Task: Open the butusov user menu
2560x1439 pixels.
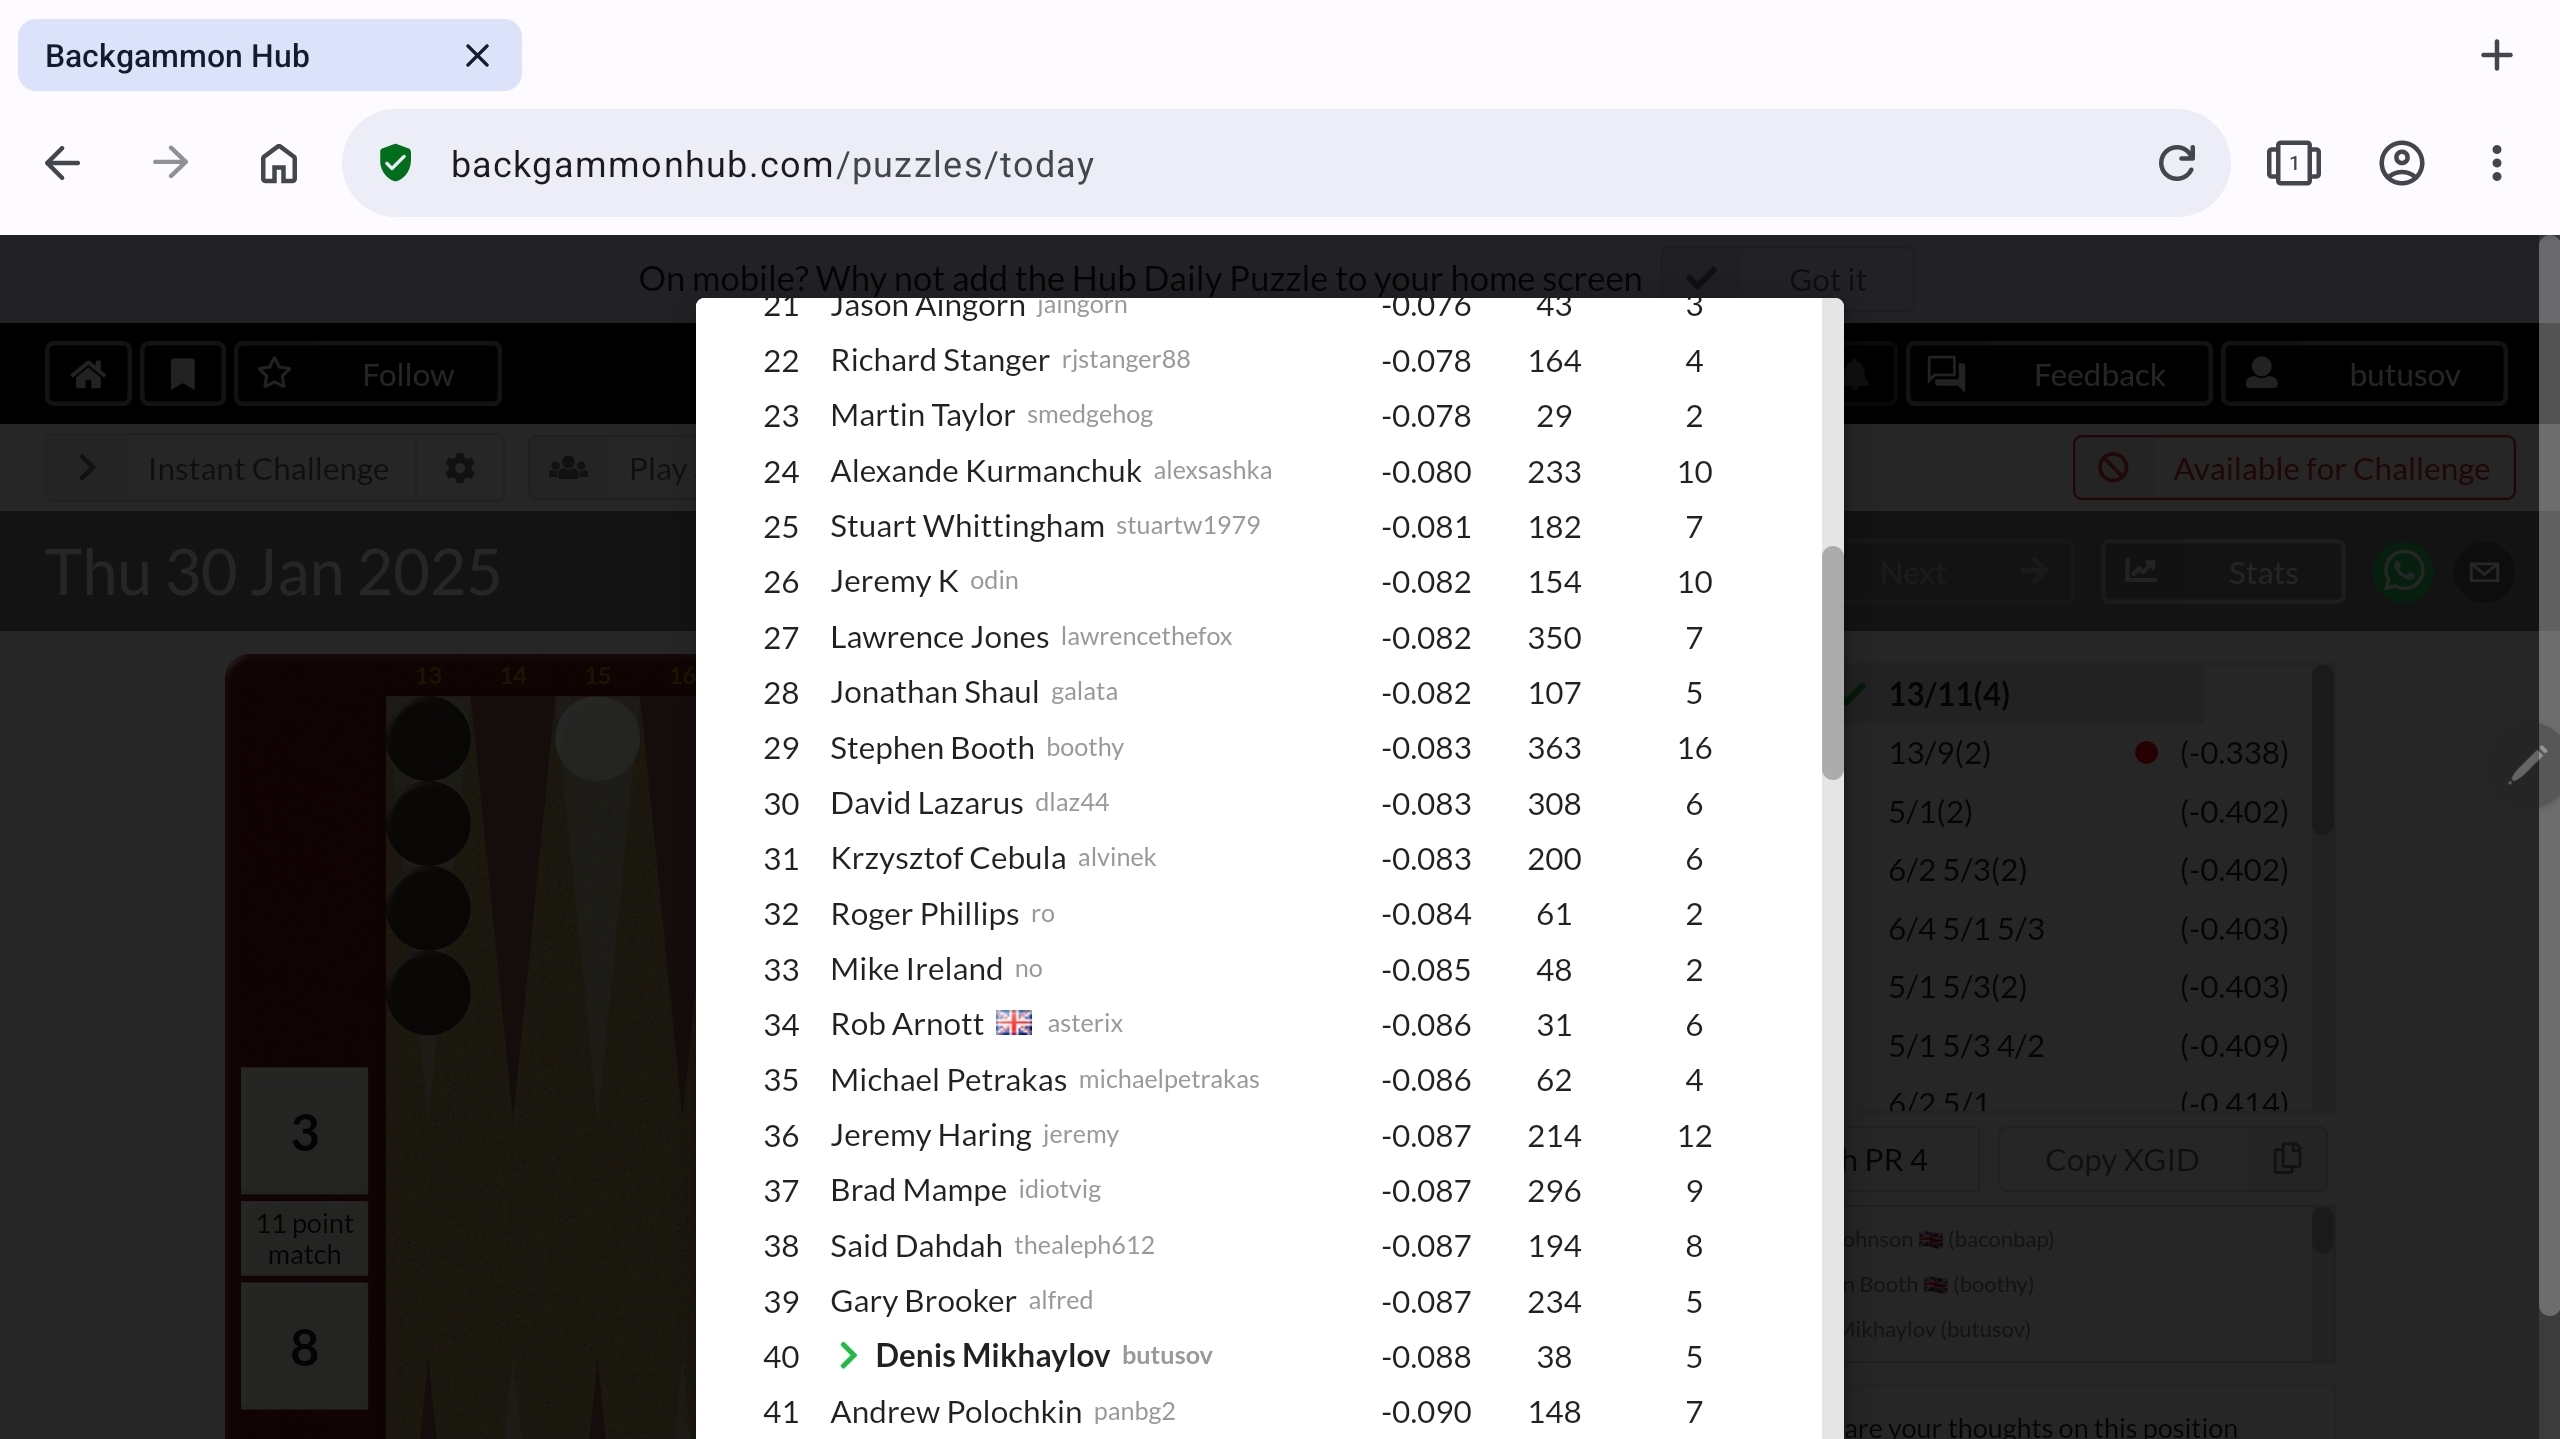Action: 2364,374
